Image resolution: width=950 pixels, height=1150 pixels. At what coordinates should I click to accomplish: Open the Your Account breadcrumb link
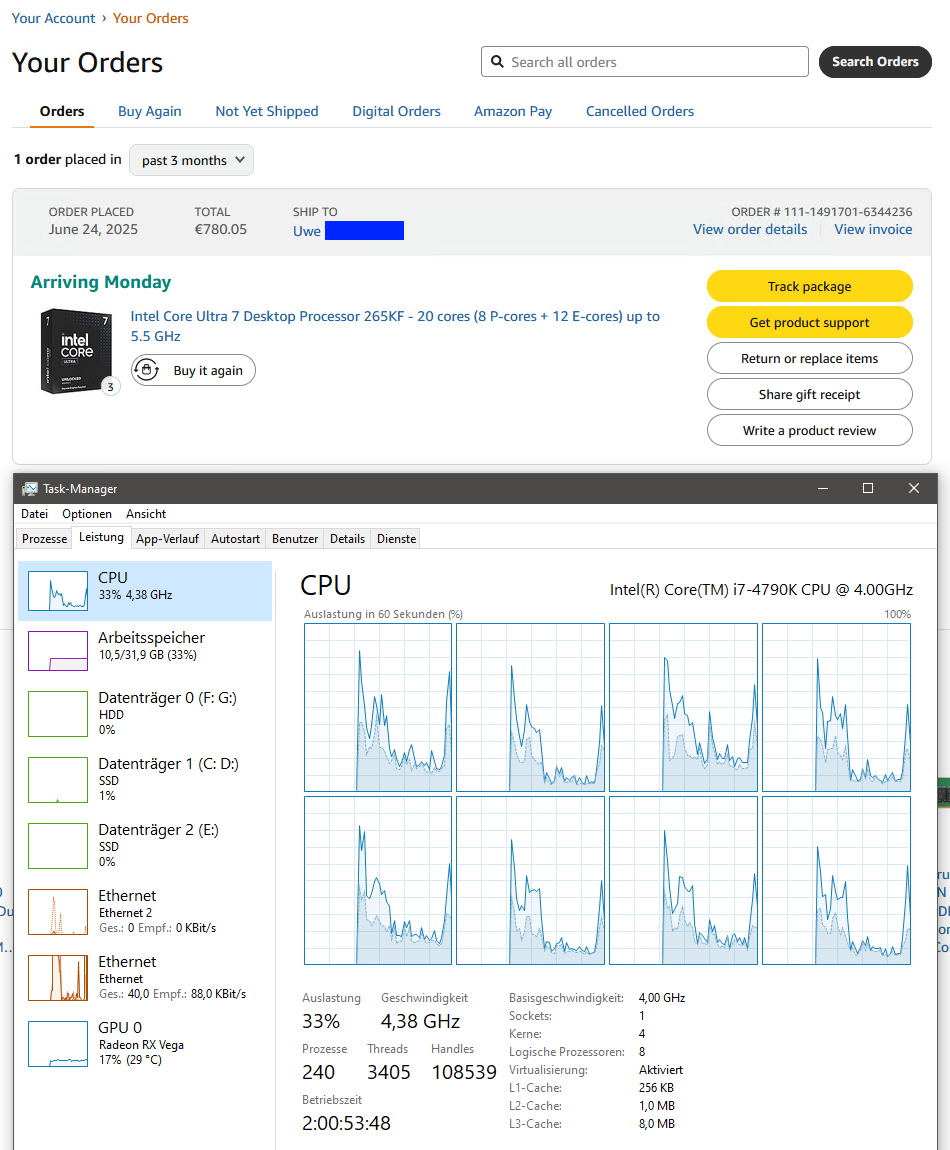(x=54, y=18)
